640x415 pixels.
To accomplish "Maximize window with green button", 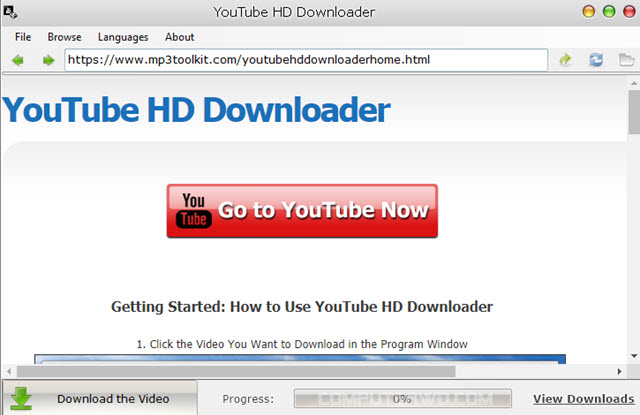I will (609, 12).
